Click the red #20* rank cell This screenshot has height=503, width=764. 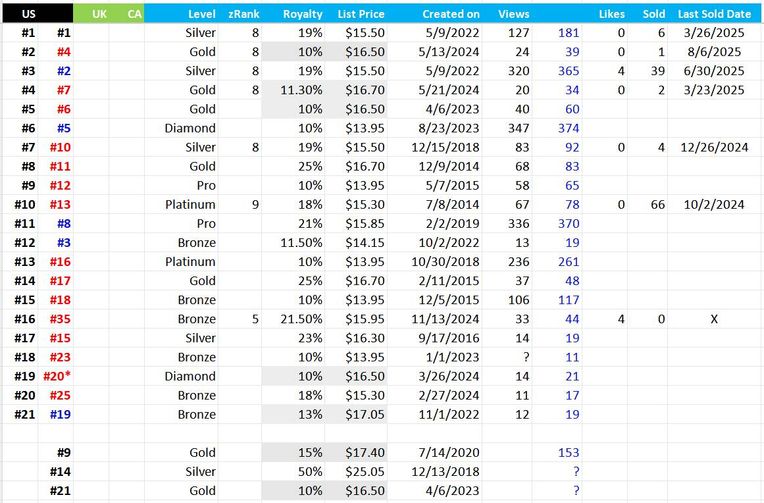(61, 376)
